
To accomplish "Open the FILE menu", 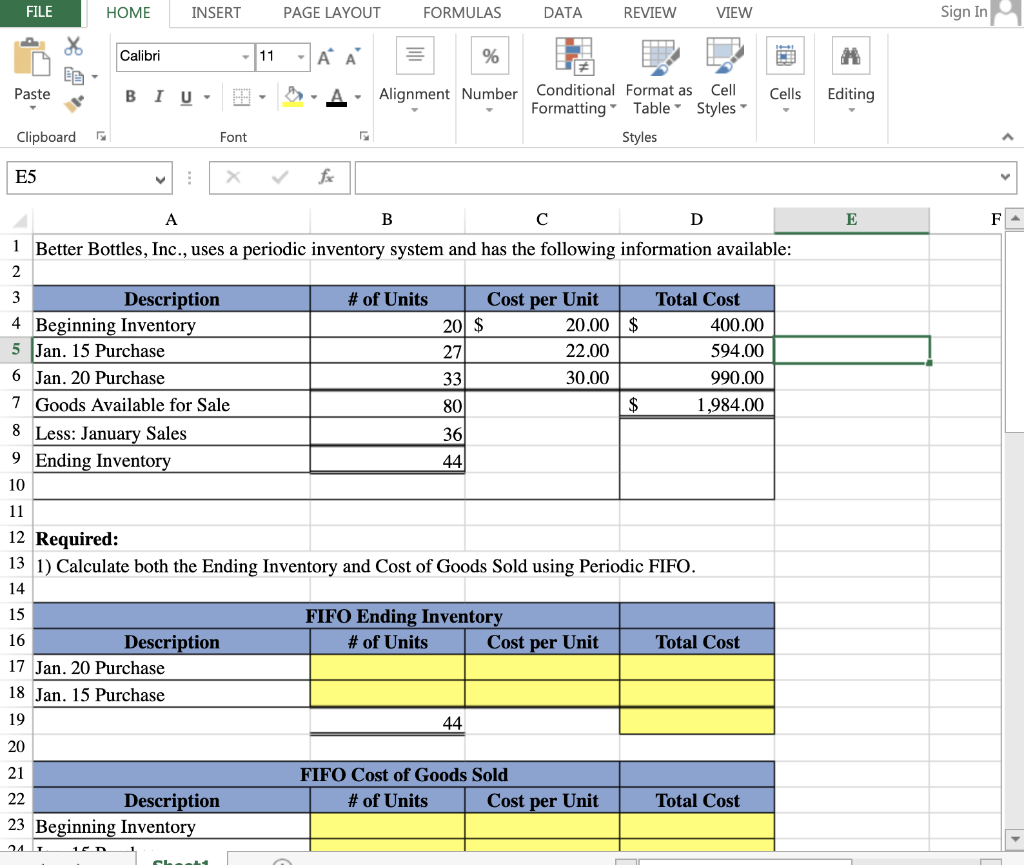I will tap(40, 13).
